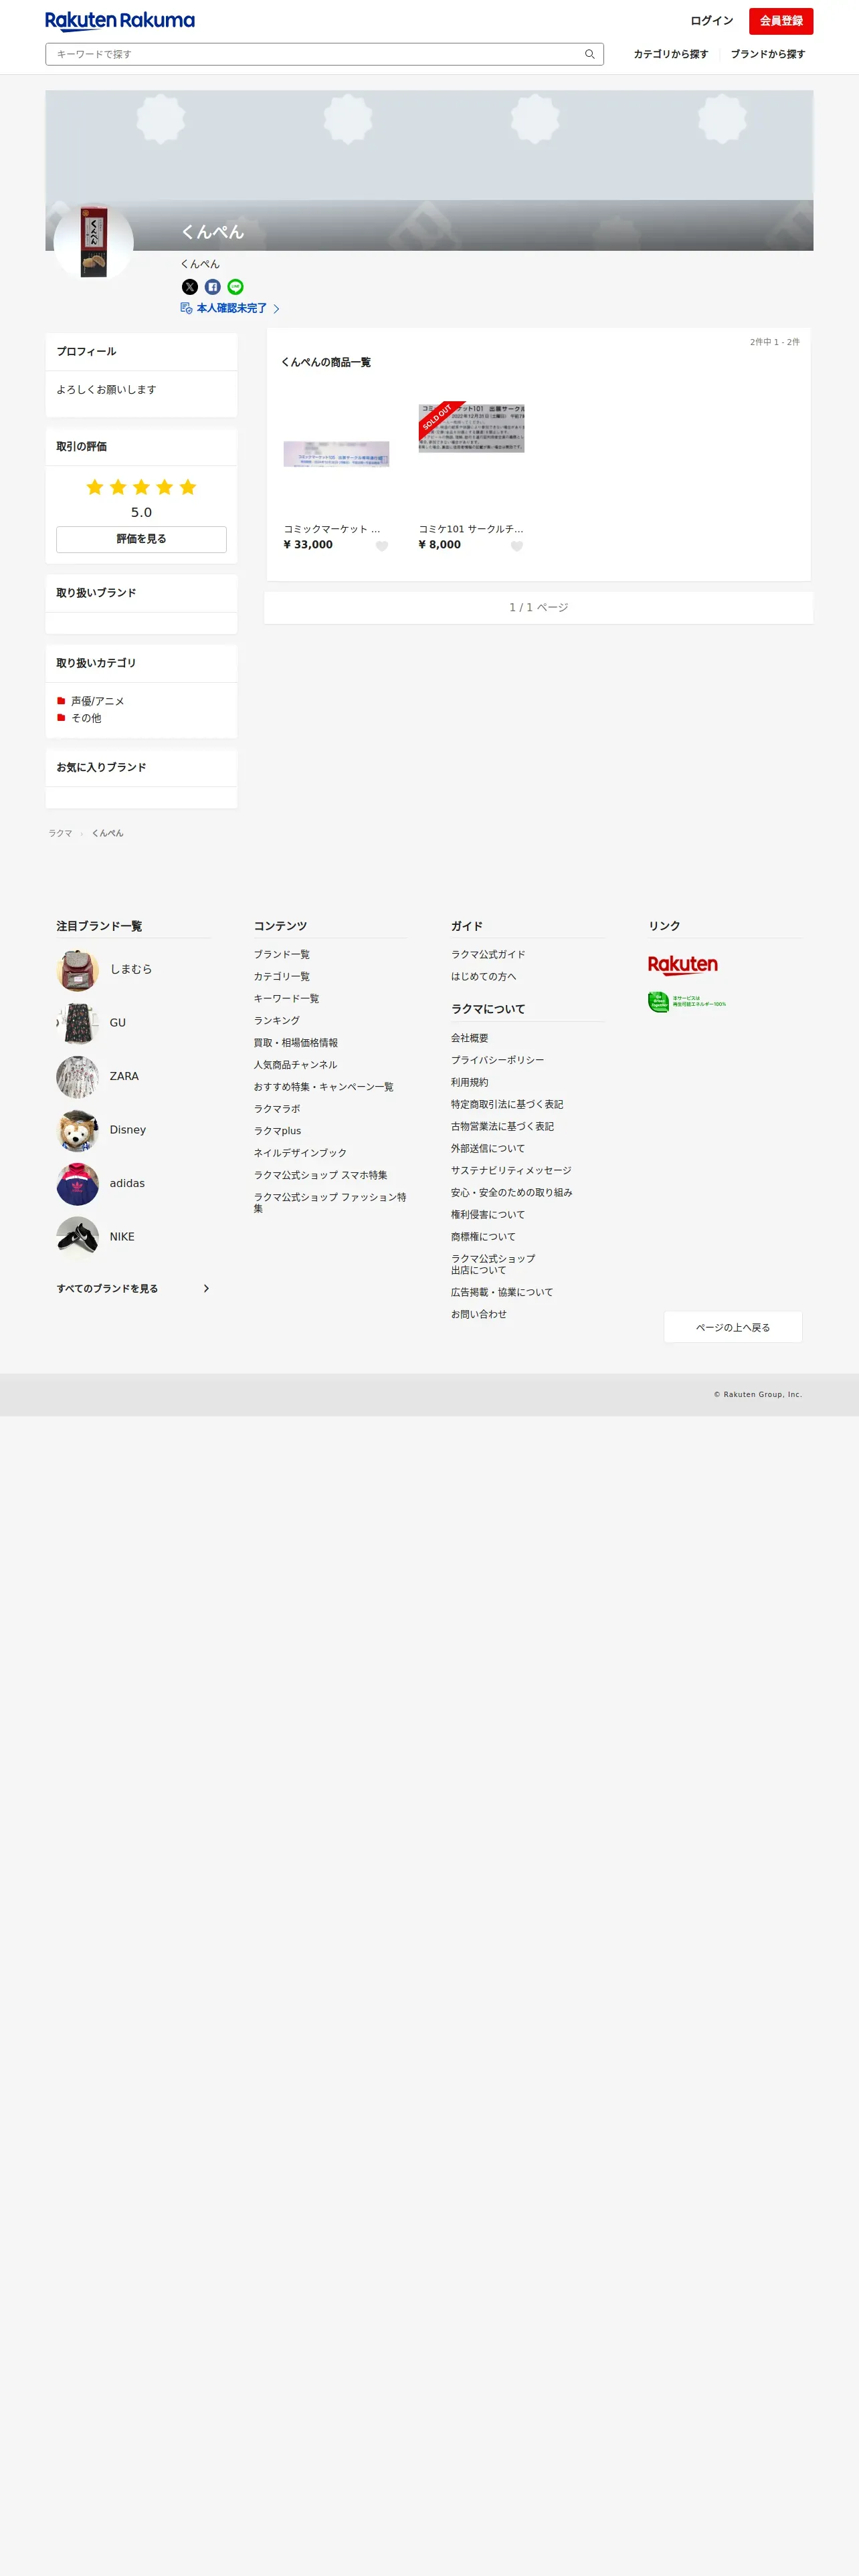Click the NIKE brand thumbnail
This screenshot has width=859, height=2576.
click(x=77, y=1237)
